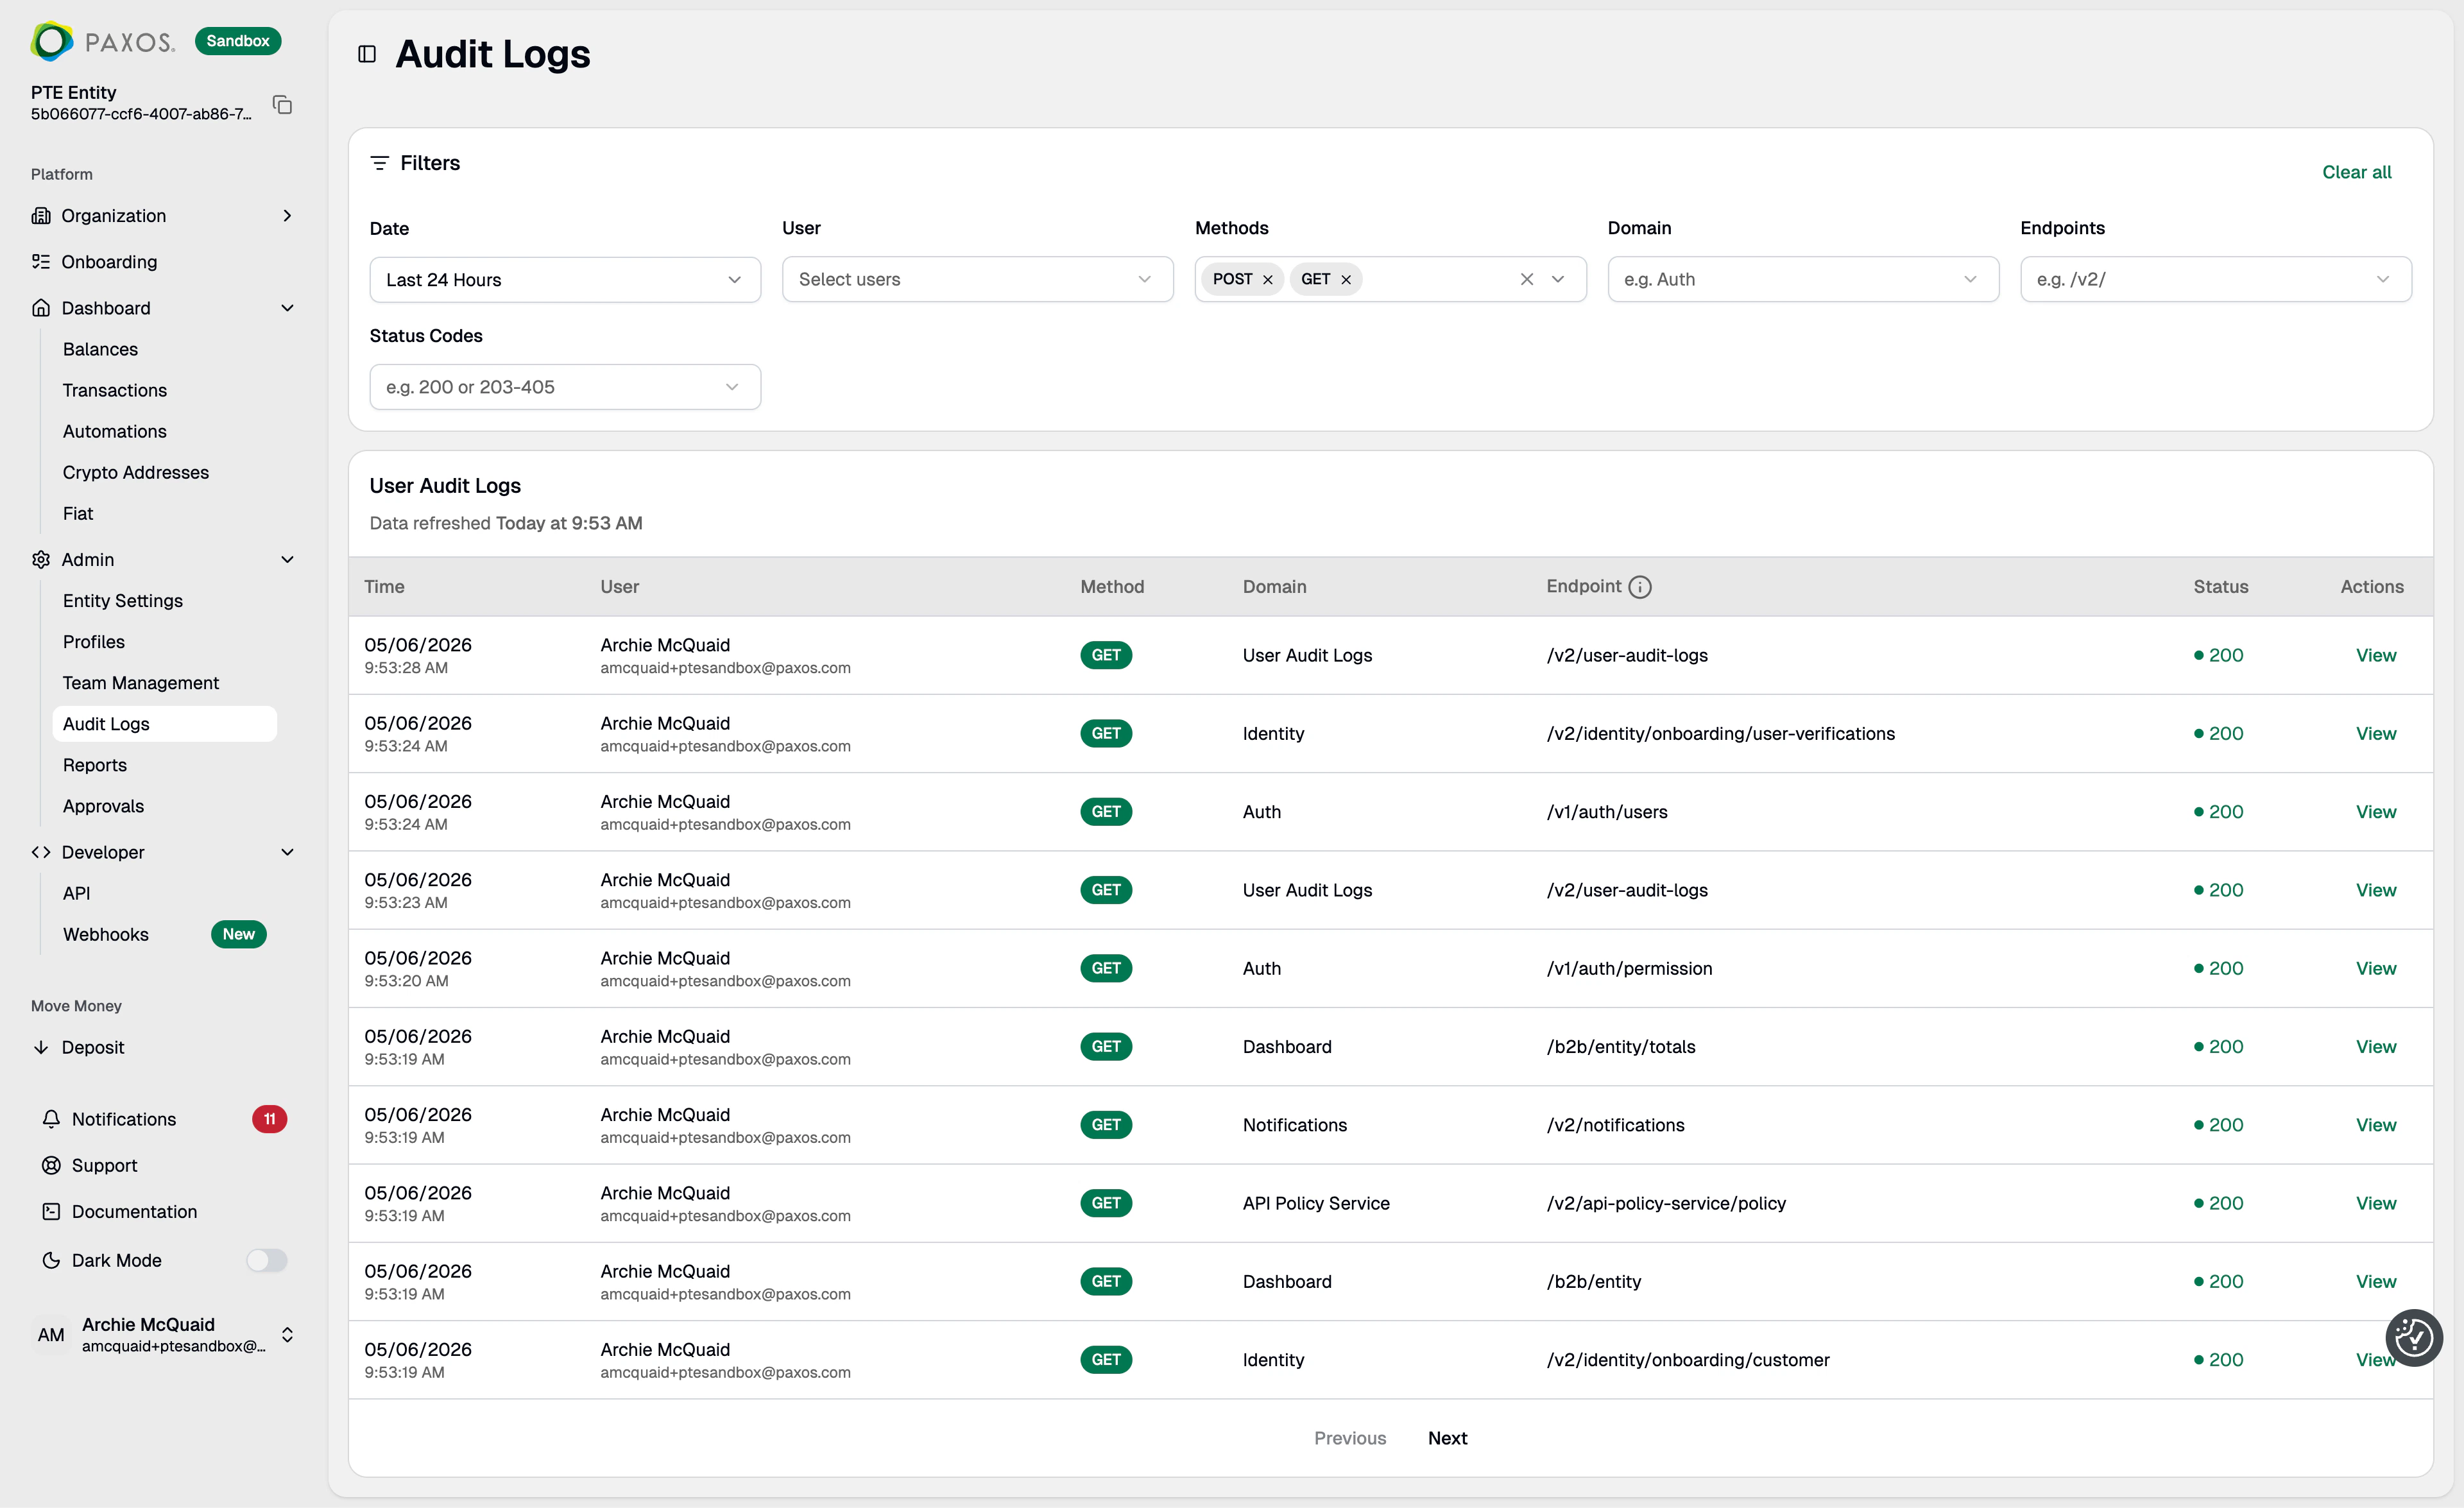The width and height of the screenshot is (2464, 1508).
Task: Click the Notifications bell icon
Action: pos(51,1119)
